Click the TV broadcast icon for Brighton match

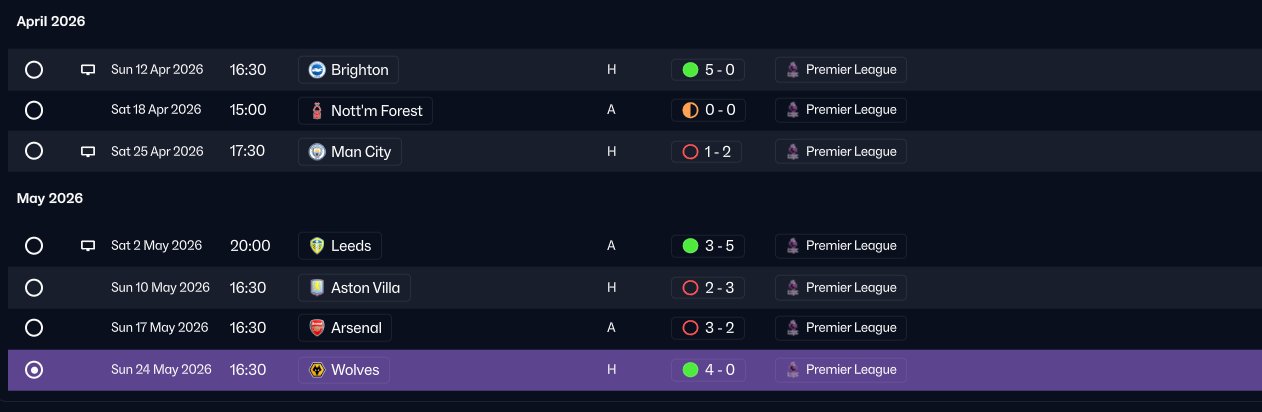(x=88, y=70)
